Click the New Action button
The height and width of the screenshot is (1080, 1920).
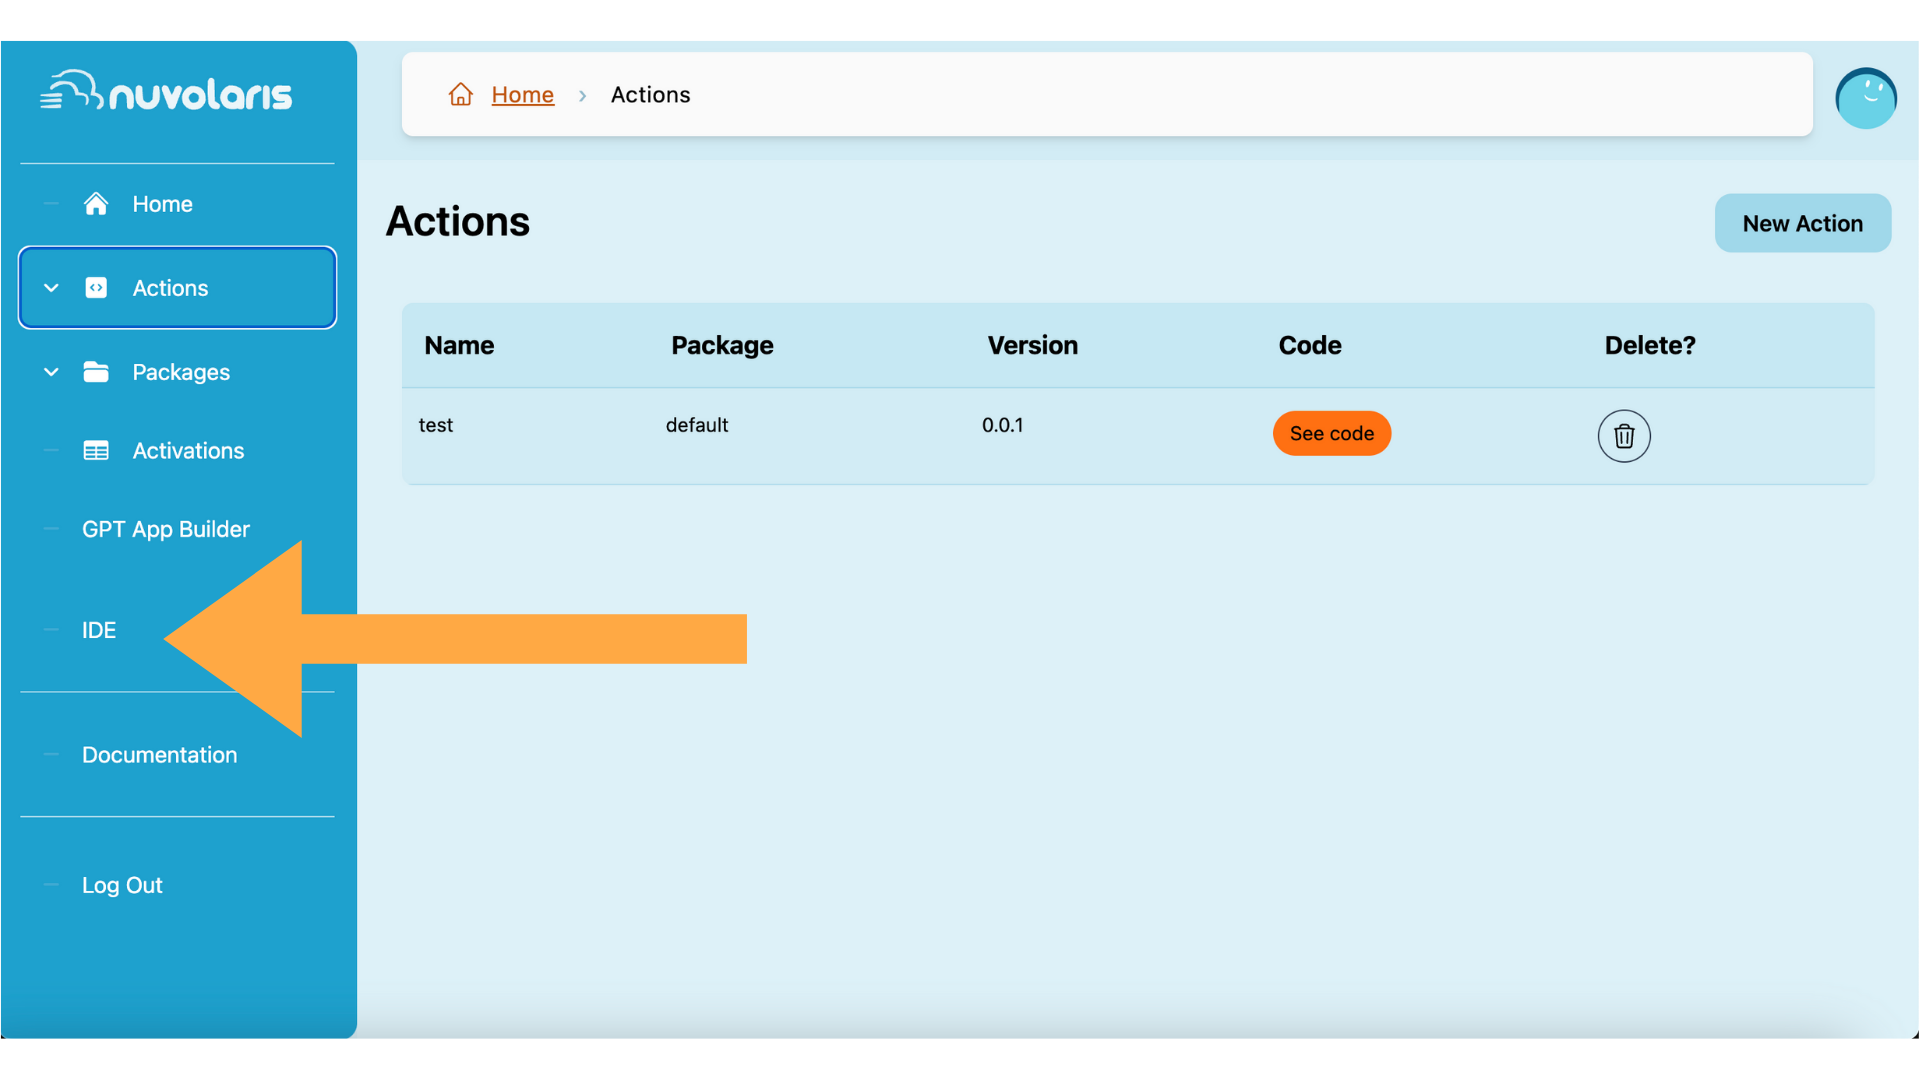[1803, 222]
